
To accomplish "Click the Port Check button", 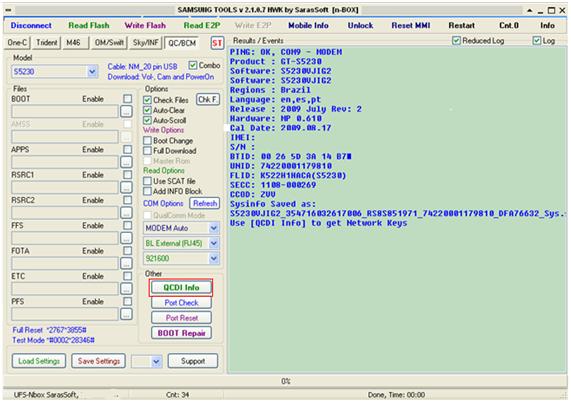I will 181,303.
